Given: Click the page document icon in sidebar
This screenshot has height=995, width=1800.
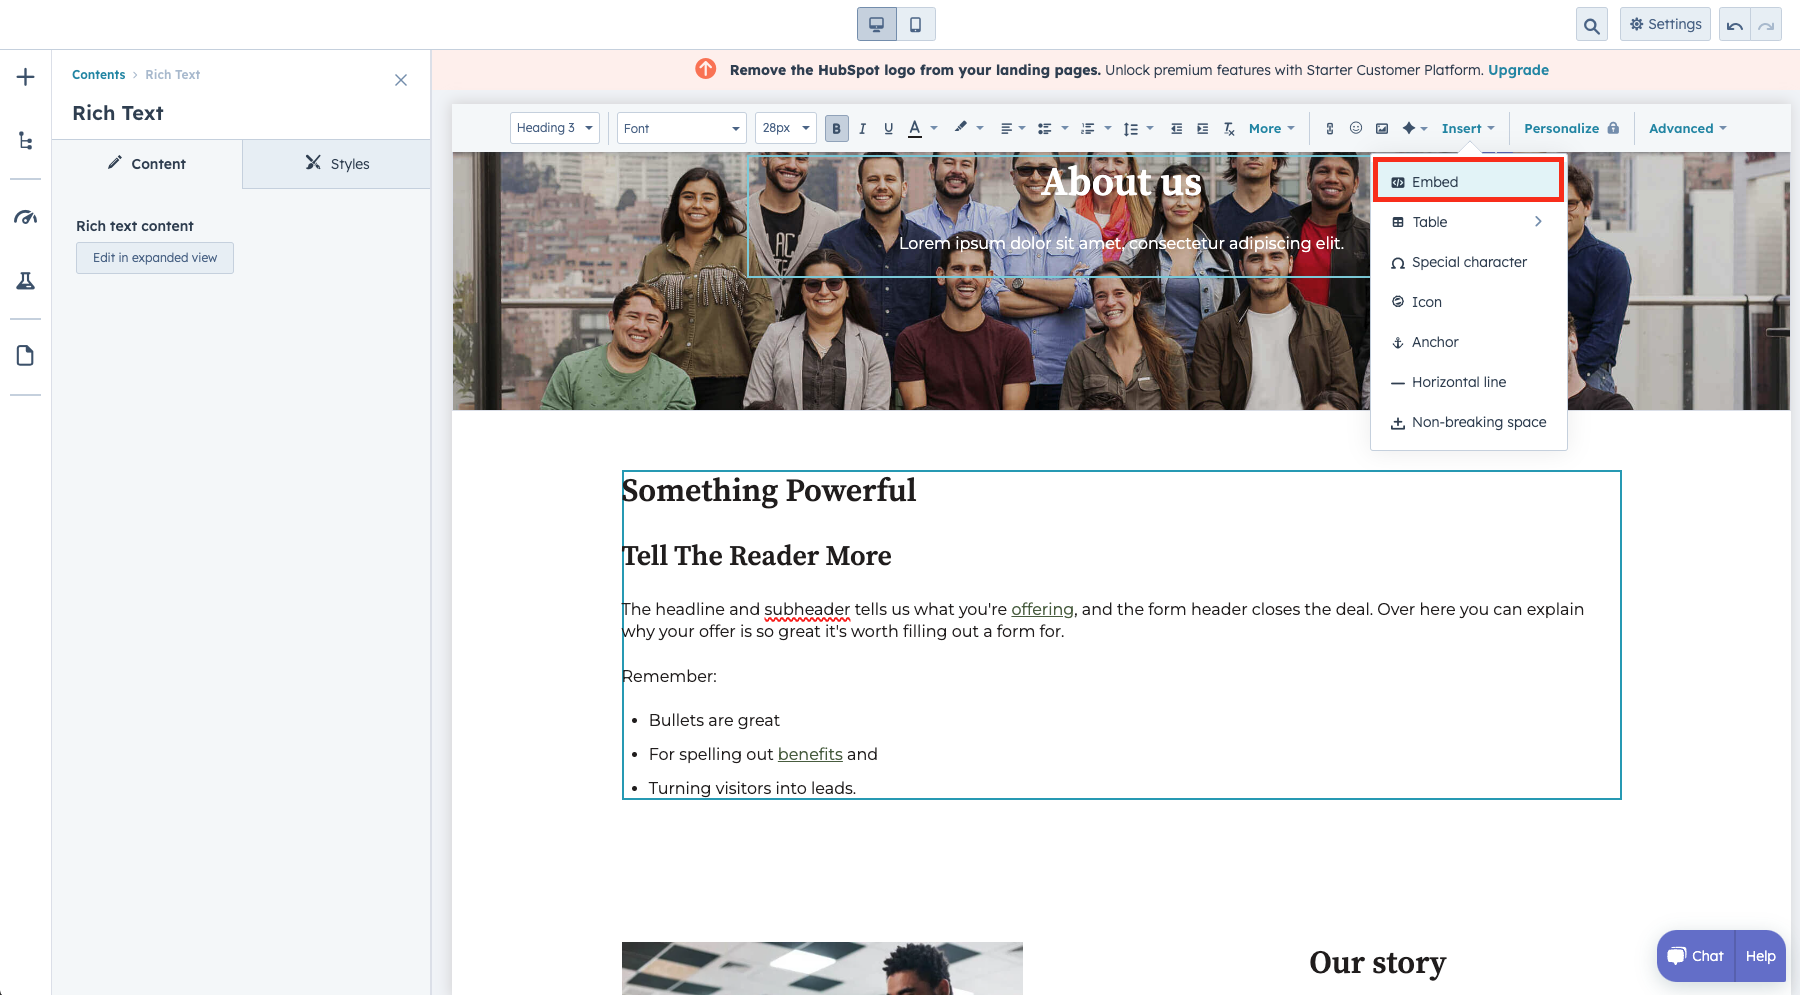Looking at the screenshot, I should coord(25,355).
